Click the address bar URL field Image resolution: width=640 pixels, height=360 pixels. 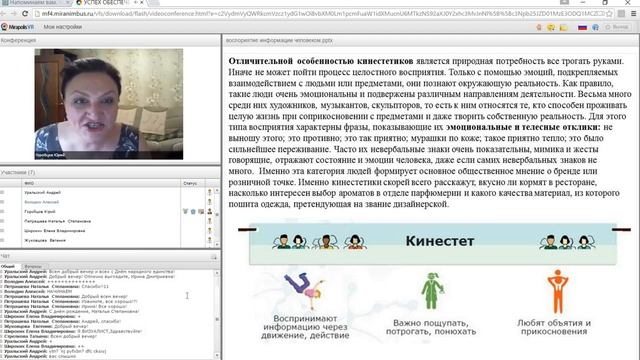point(322,14)
